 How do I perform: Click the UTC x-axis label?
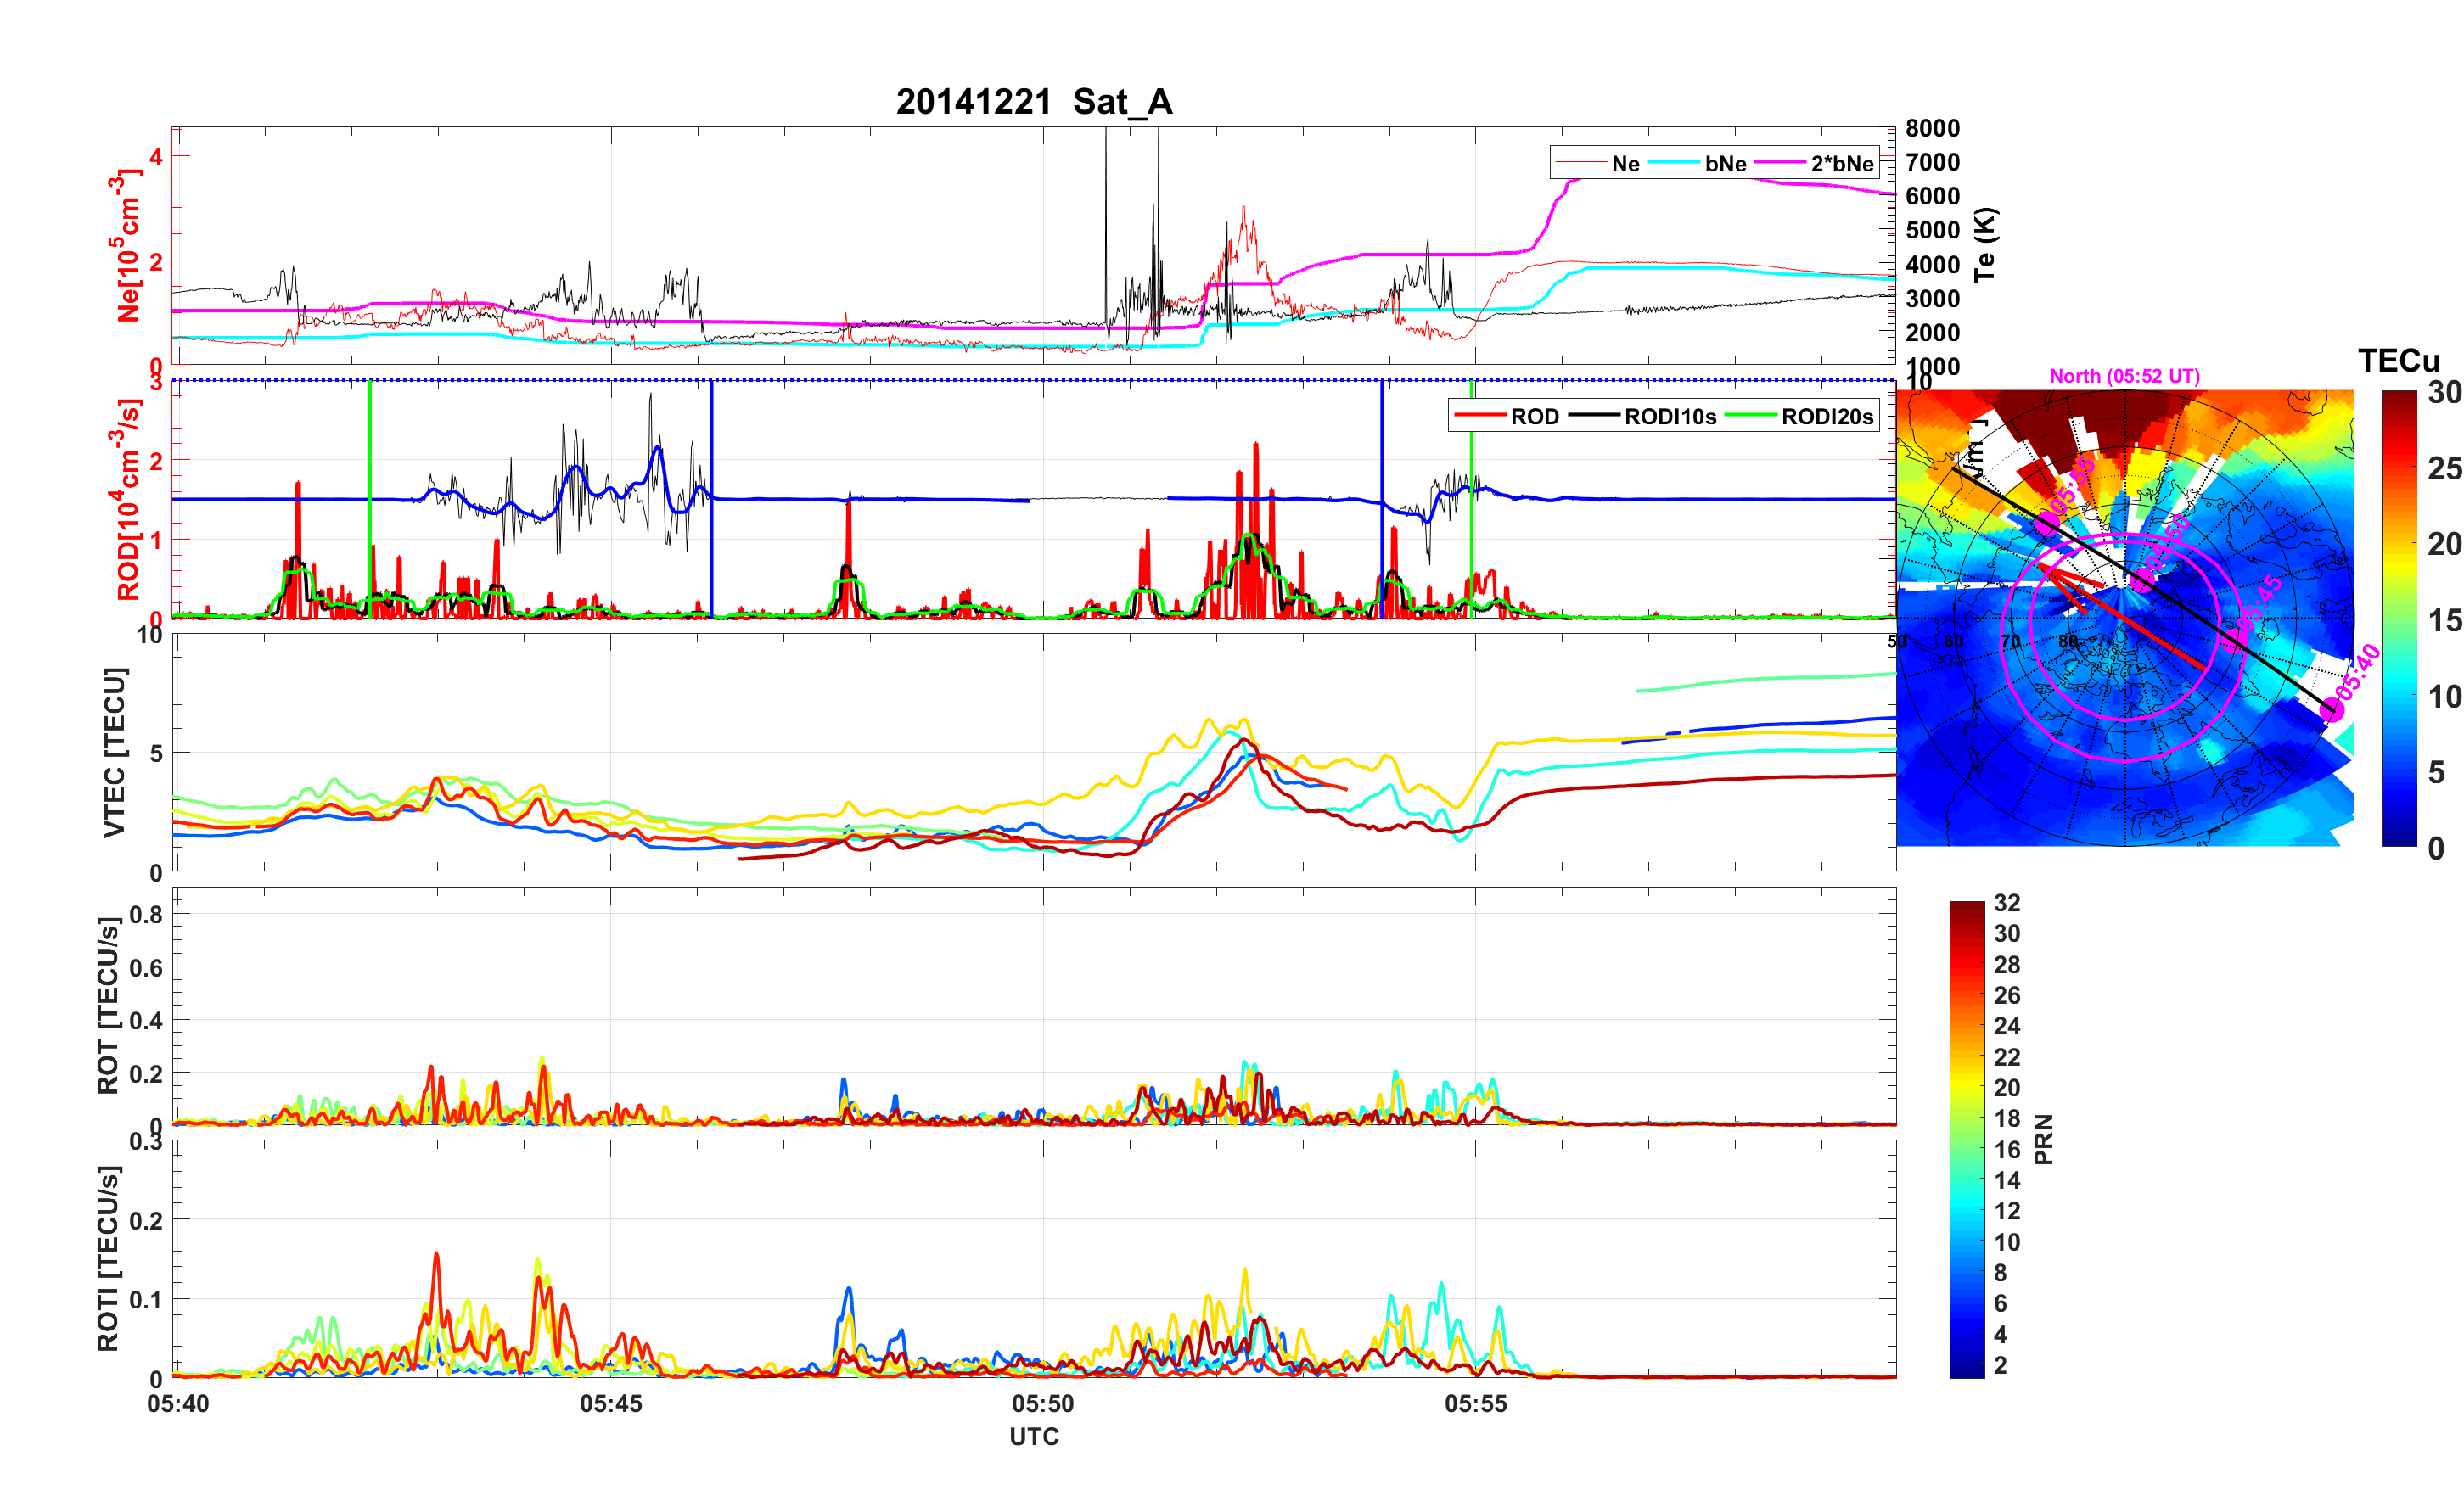1033,1436
